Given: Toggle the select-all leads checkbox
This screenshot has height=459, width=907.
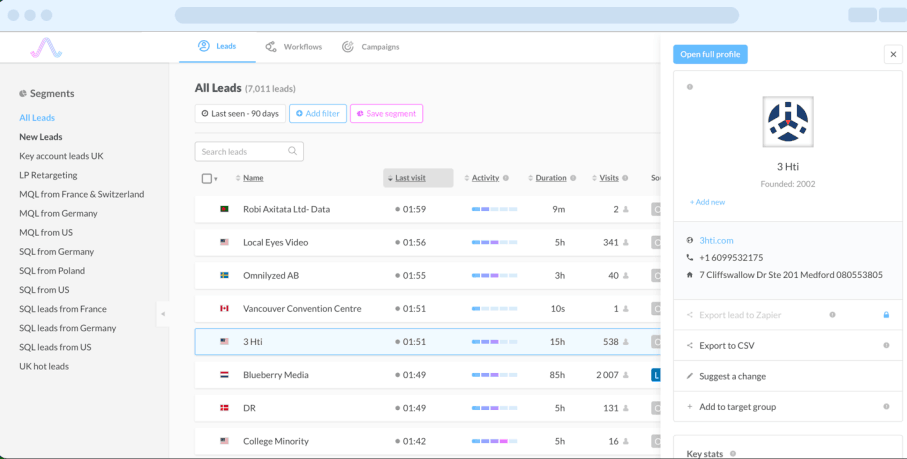Looking at the screenshot, I should click(x=207, y=179).
